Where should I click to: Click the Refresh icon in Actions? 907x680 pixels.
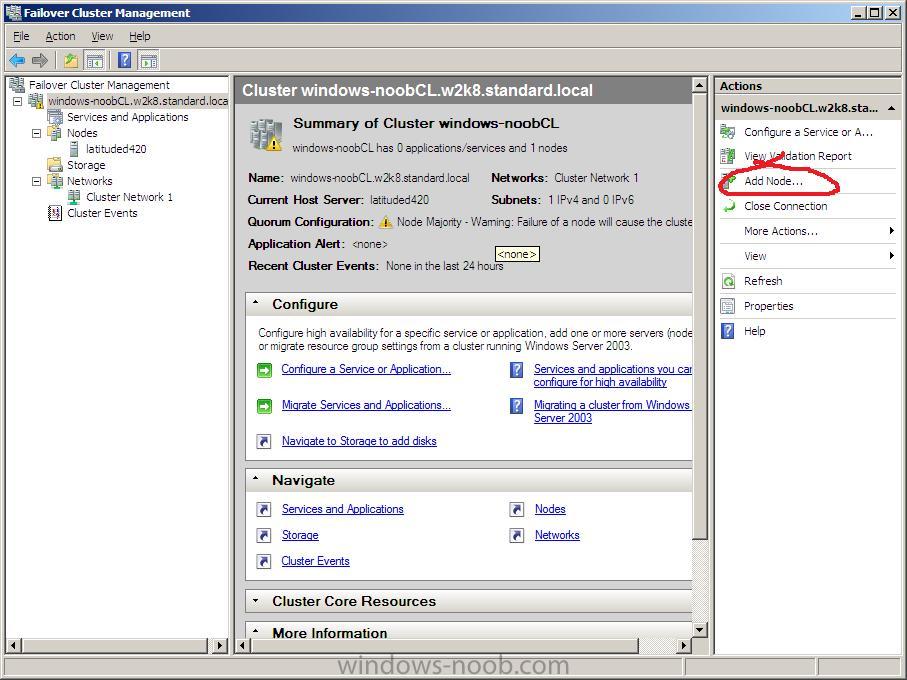click(728, 281)
